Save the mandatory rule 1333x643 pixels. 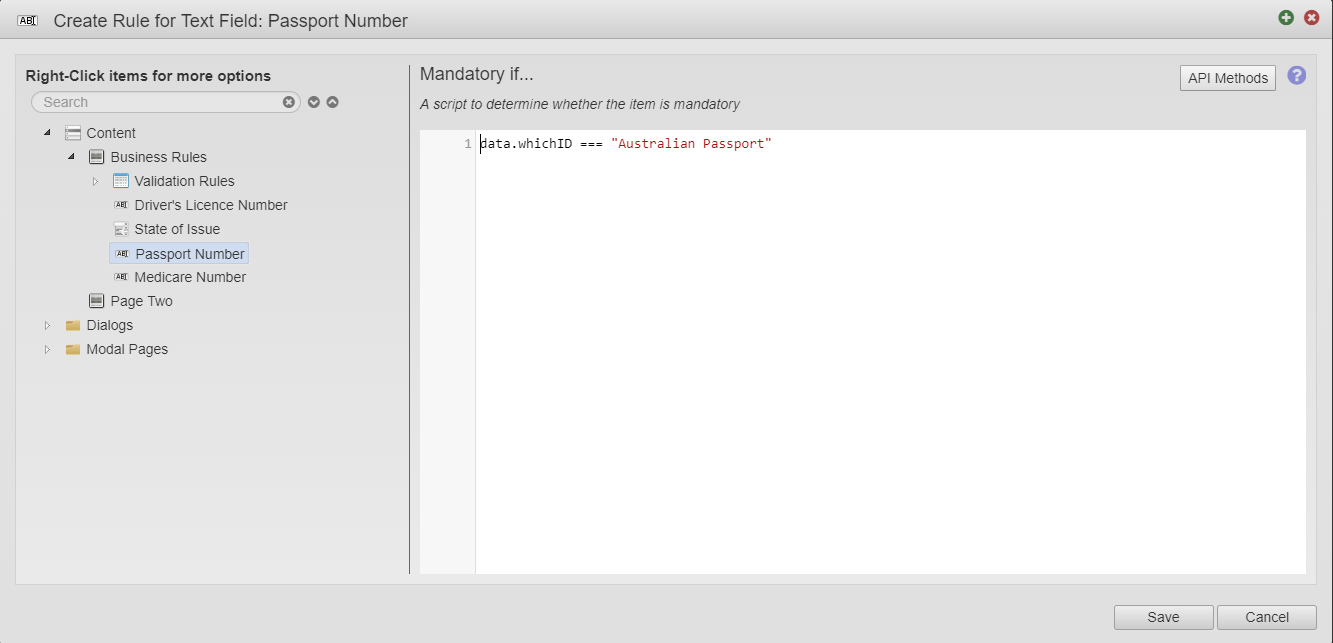tap(1163, 617)
